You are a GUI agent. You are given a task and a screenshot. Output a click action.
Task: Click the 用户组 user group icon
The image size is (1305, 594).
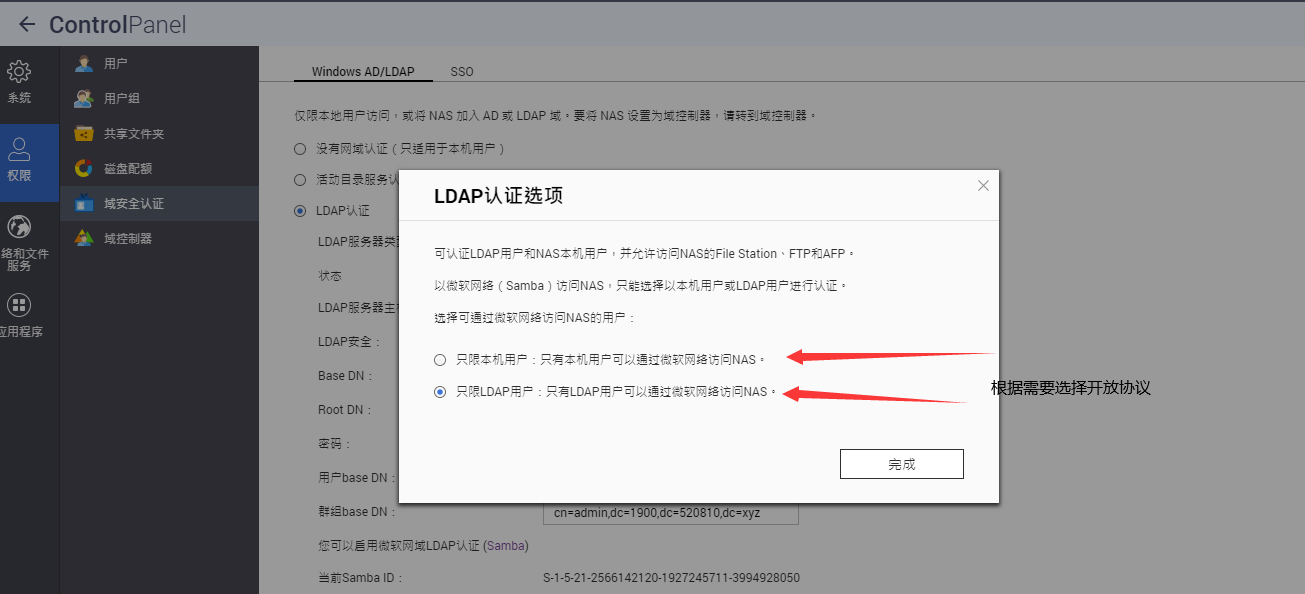pos(84,99)
